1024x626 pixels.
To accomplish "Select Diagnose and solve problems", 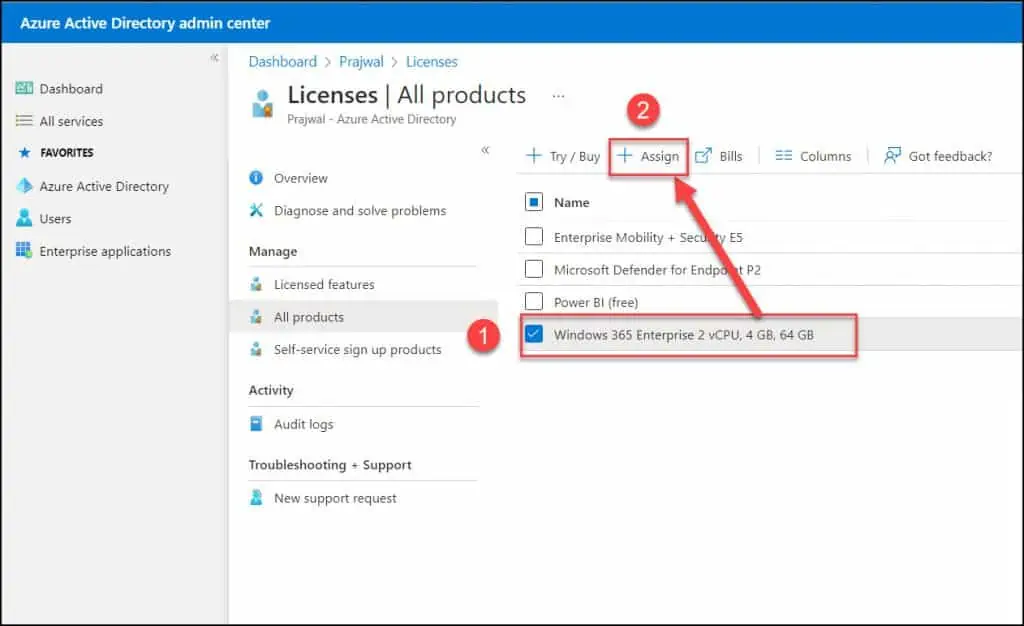I will tap(360, 211).
